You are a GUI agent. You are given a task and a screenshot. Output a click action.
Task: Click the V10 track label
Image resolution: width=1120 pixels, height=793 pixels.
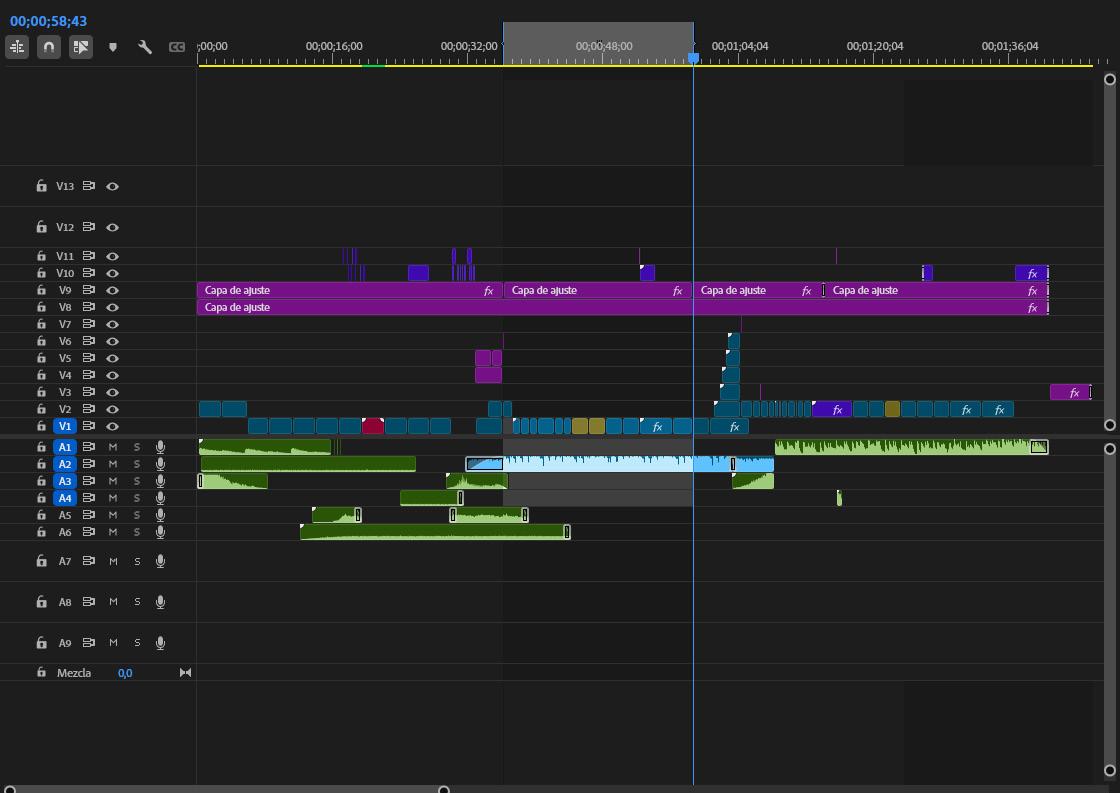pos(65,273)
